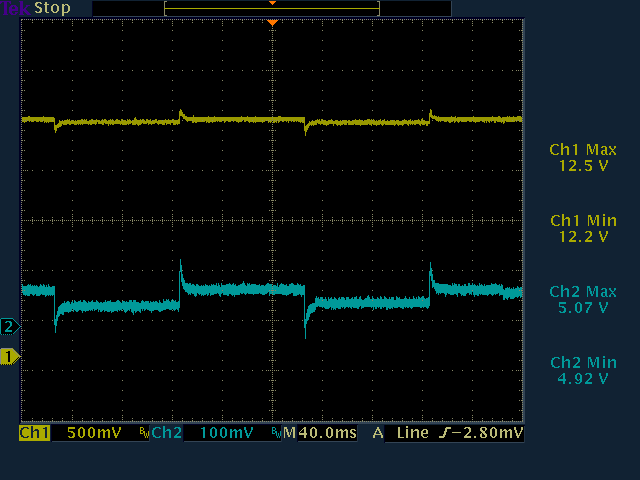Click the record view position bar
Viewport: 640px width, 480px height.
point(271,8)
